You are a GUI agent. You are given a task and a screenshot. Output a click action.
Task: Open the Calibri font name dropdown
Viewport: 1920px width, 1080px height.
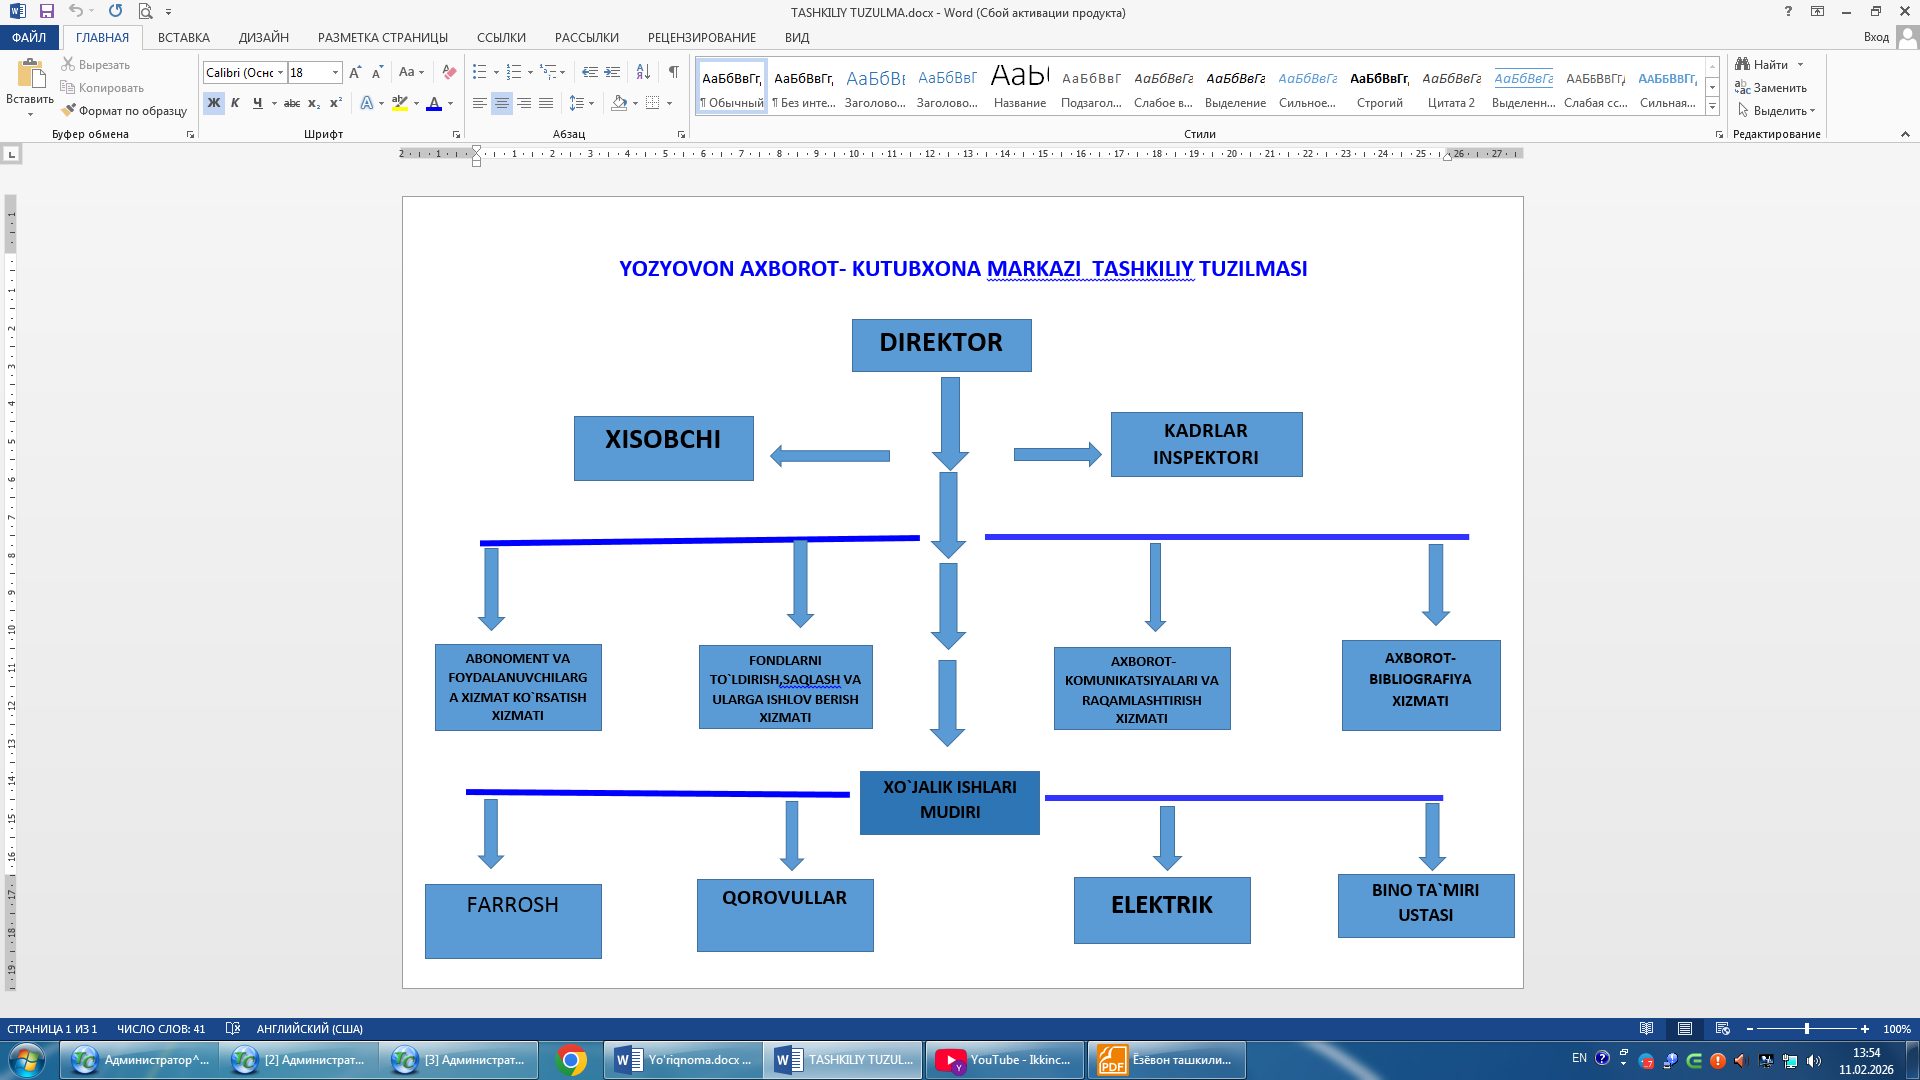(281, 72)
